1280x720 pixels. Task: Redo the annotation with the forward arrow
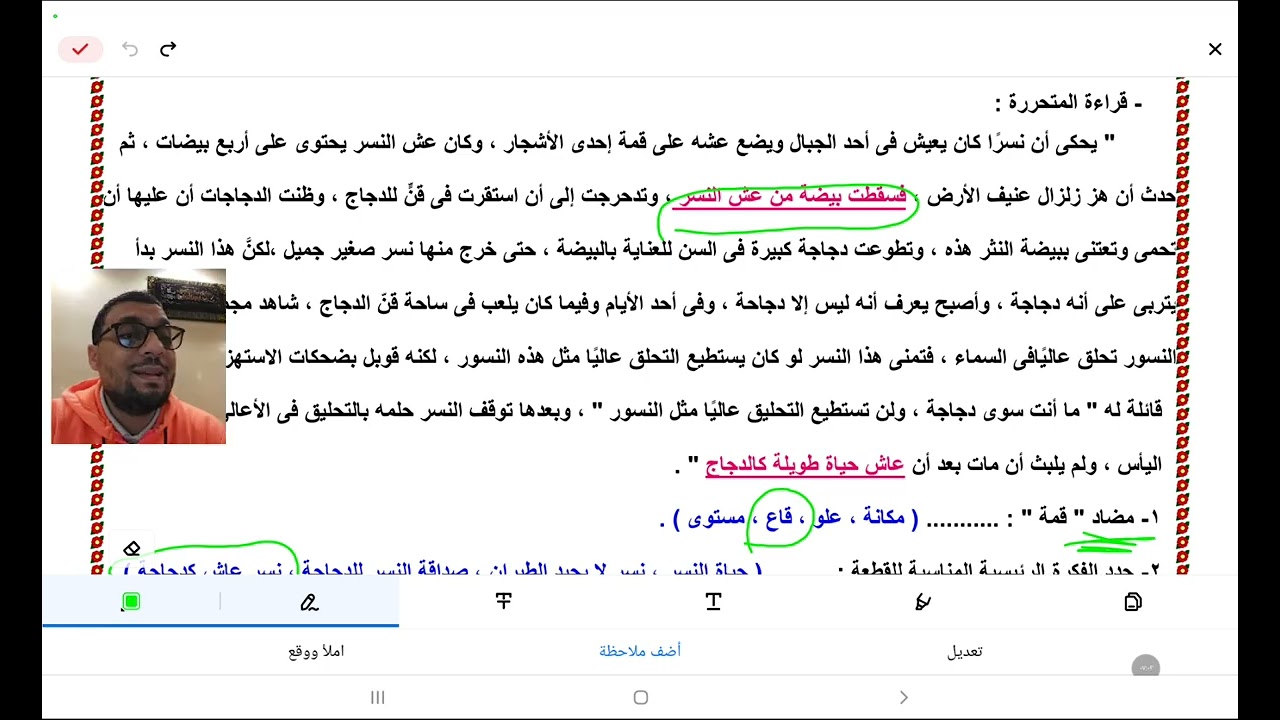[168, 49]
